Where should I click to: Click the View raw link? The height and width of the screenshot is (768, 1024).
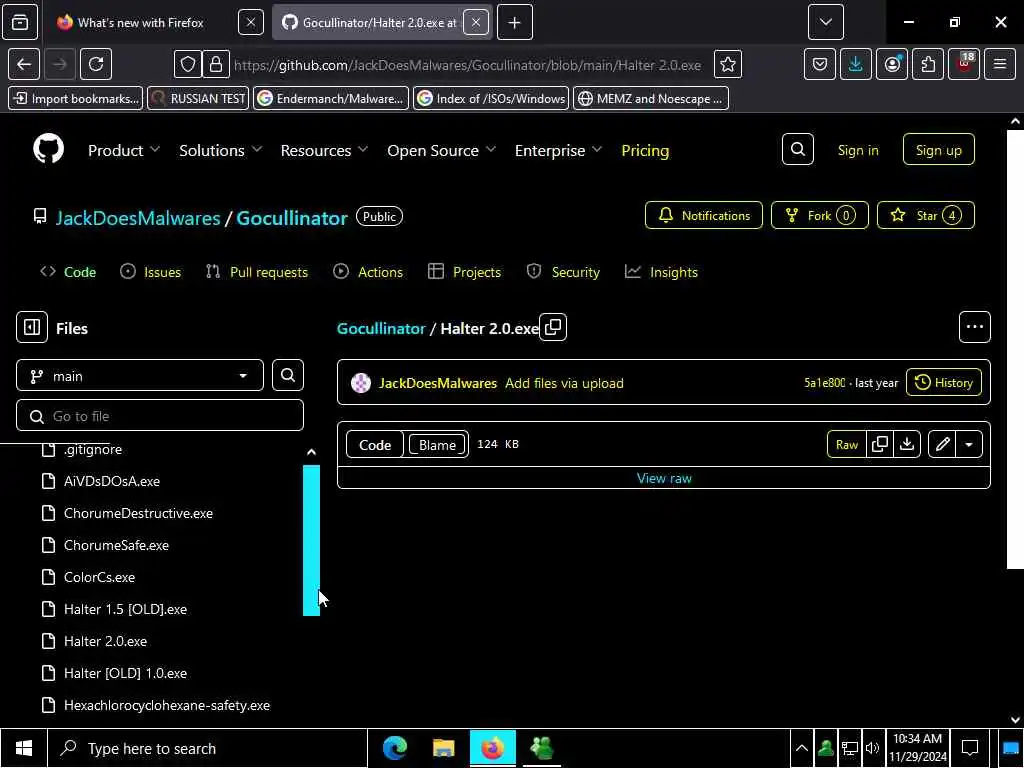664,478
